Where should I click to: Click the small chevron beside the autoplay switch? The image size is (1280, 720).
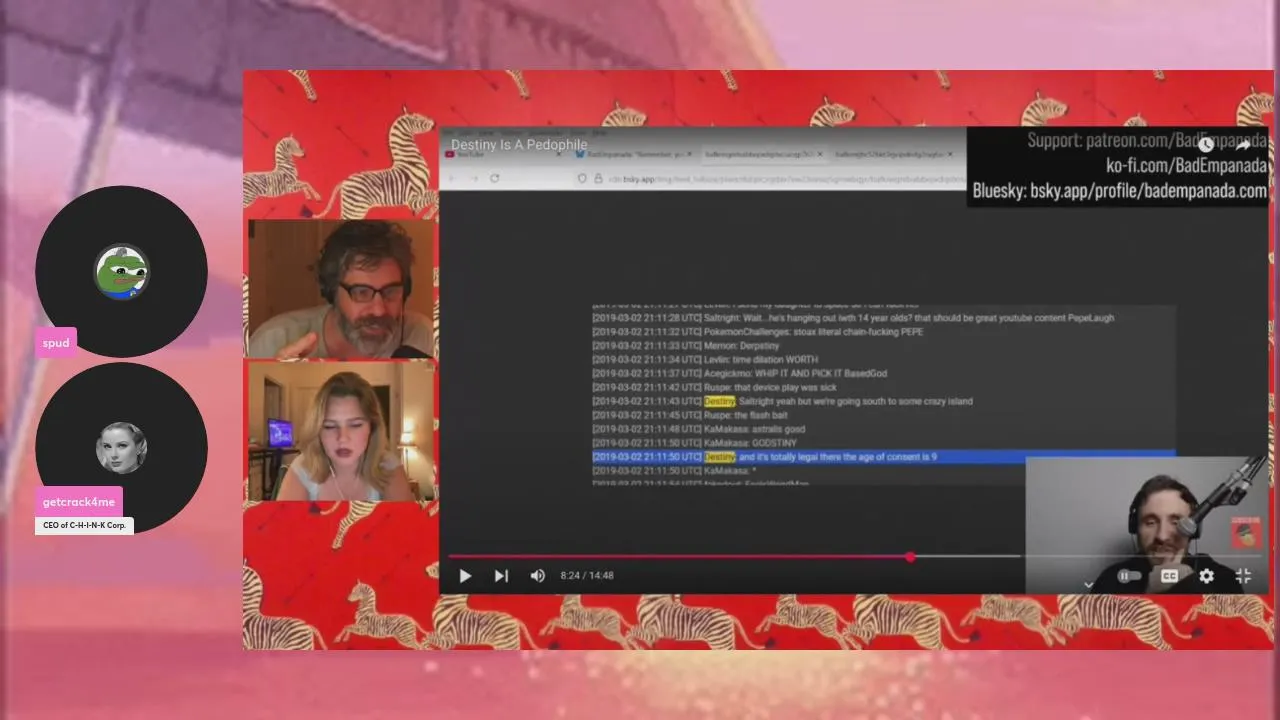tap(1089, 584)
